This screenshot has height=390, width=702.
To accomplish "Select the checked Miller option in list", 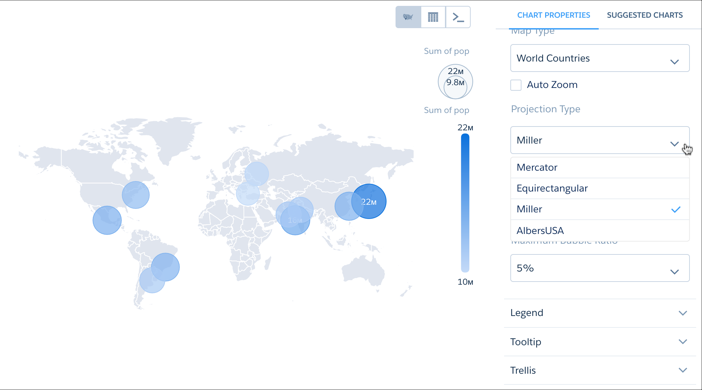I will tap(599, 209).
